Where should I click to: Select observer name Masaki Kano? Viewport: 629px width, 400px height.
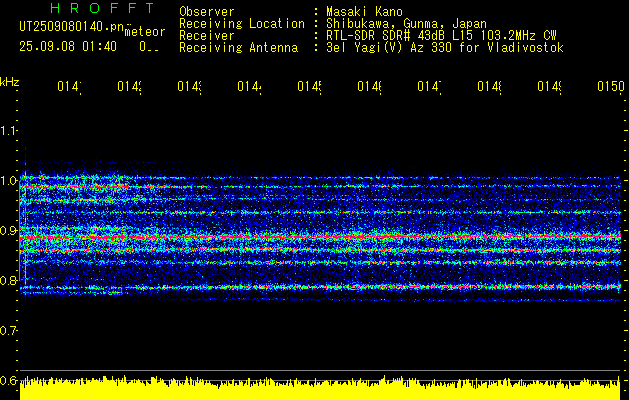click(x=364, y=11)
